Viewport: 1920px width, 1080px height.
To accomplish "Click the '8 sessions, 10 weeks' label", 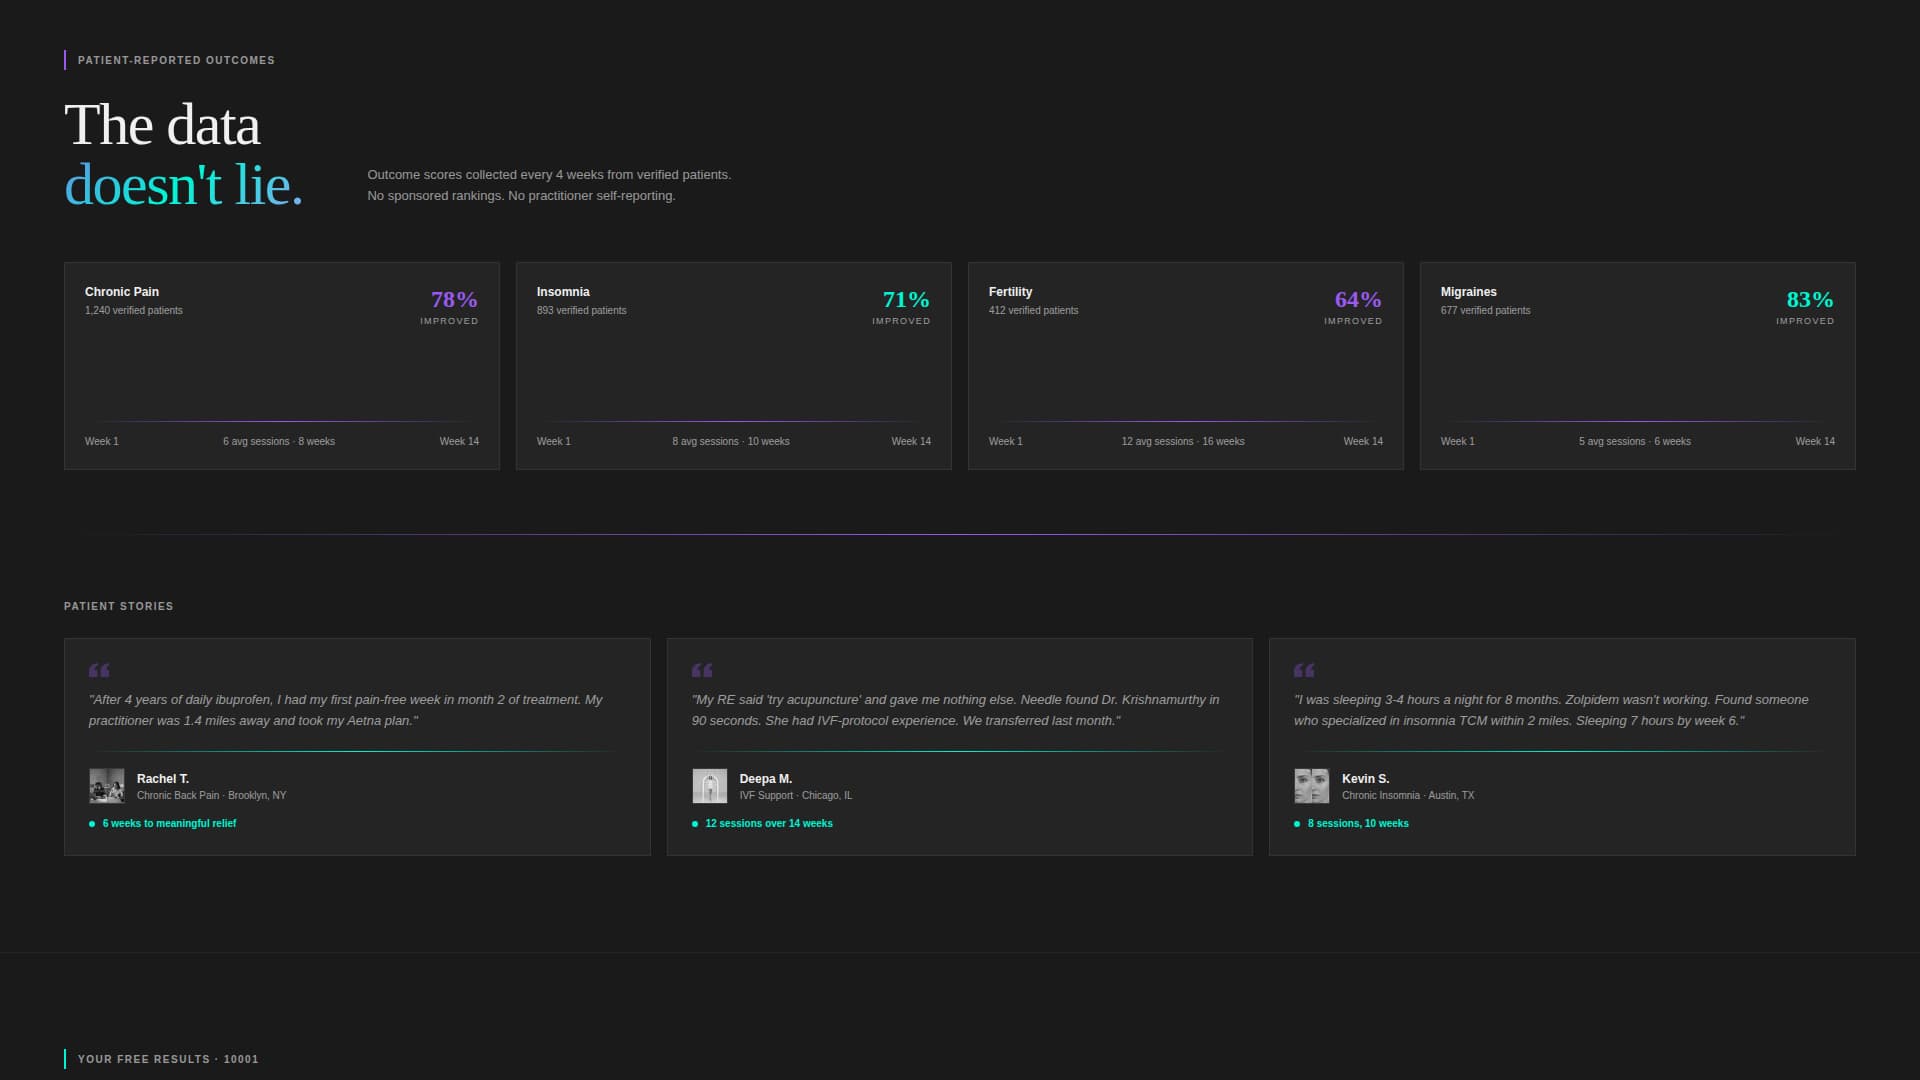I will (1357, 824).
